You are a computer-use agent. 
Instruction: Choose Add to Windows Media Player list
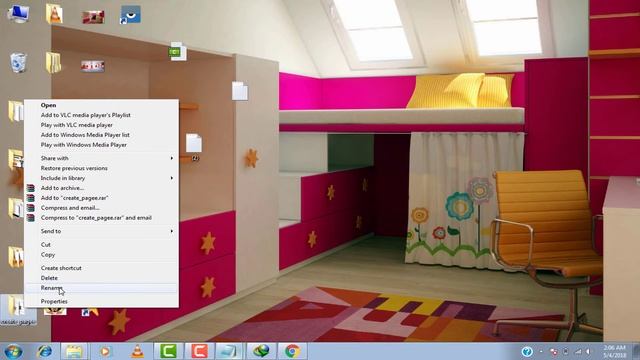click(x=101, y=135)
